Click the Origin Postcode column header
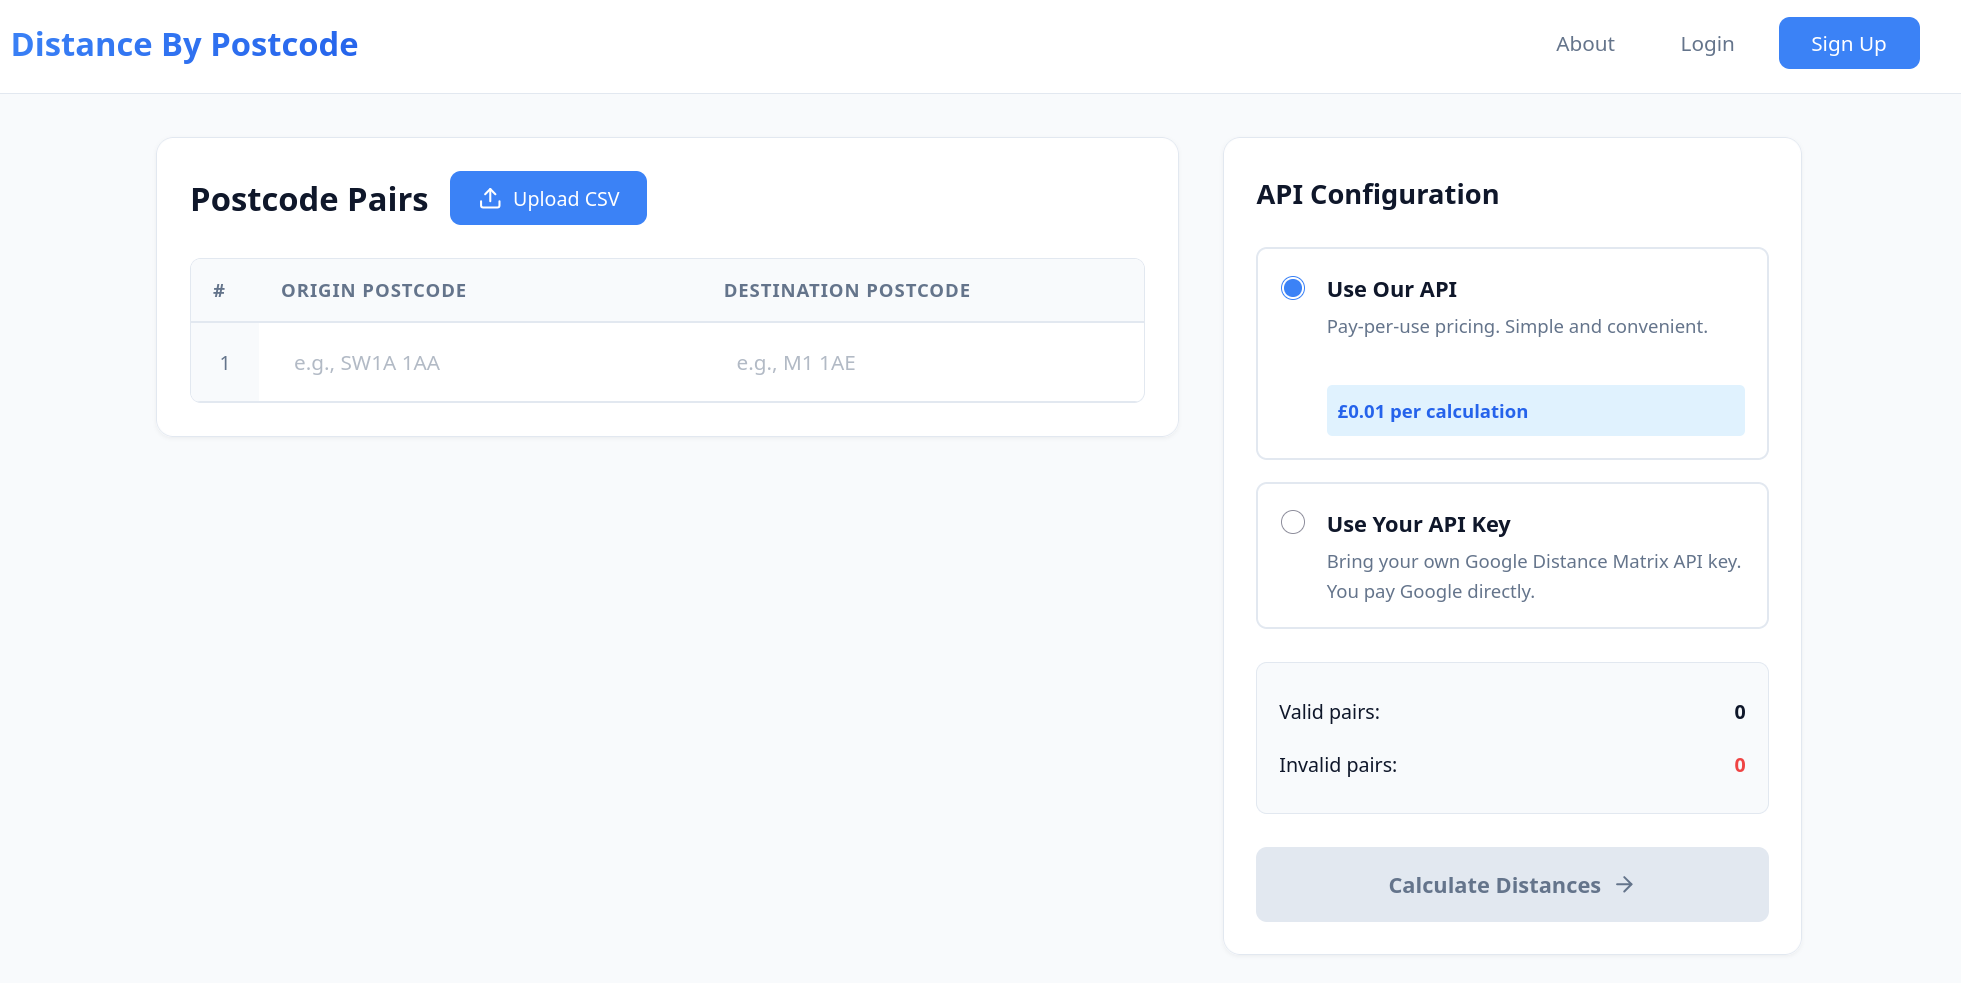The width and height of the screenshot is (1961, 983). pyautogui.click(x=373, y=291)
